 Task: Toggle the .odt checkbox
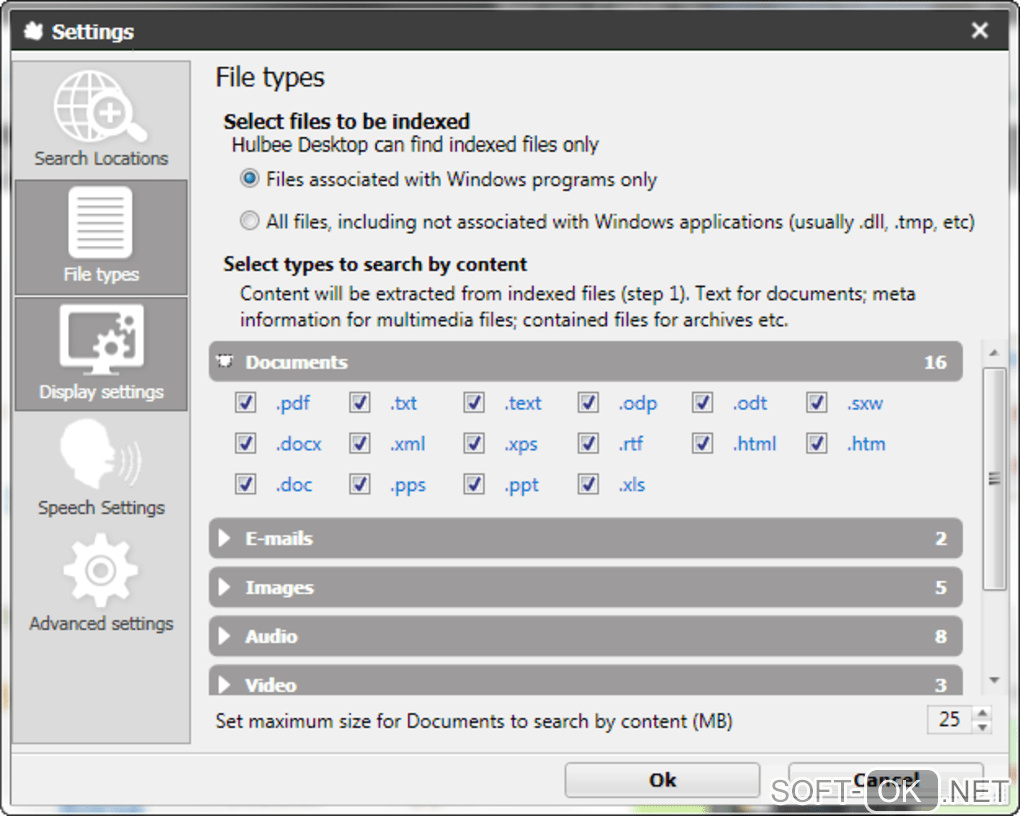pyautogui.click(x=703, y=403)
